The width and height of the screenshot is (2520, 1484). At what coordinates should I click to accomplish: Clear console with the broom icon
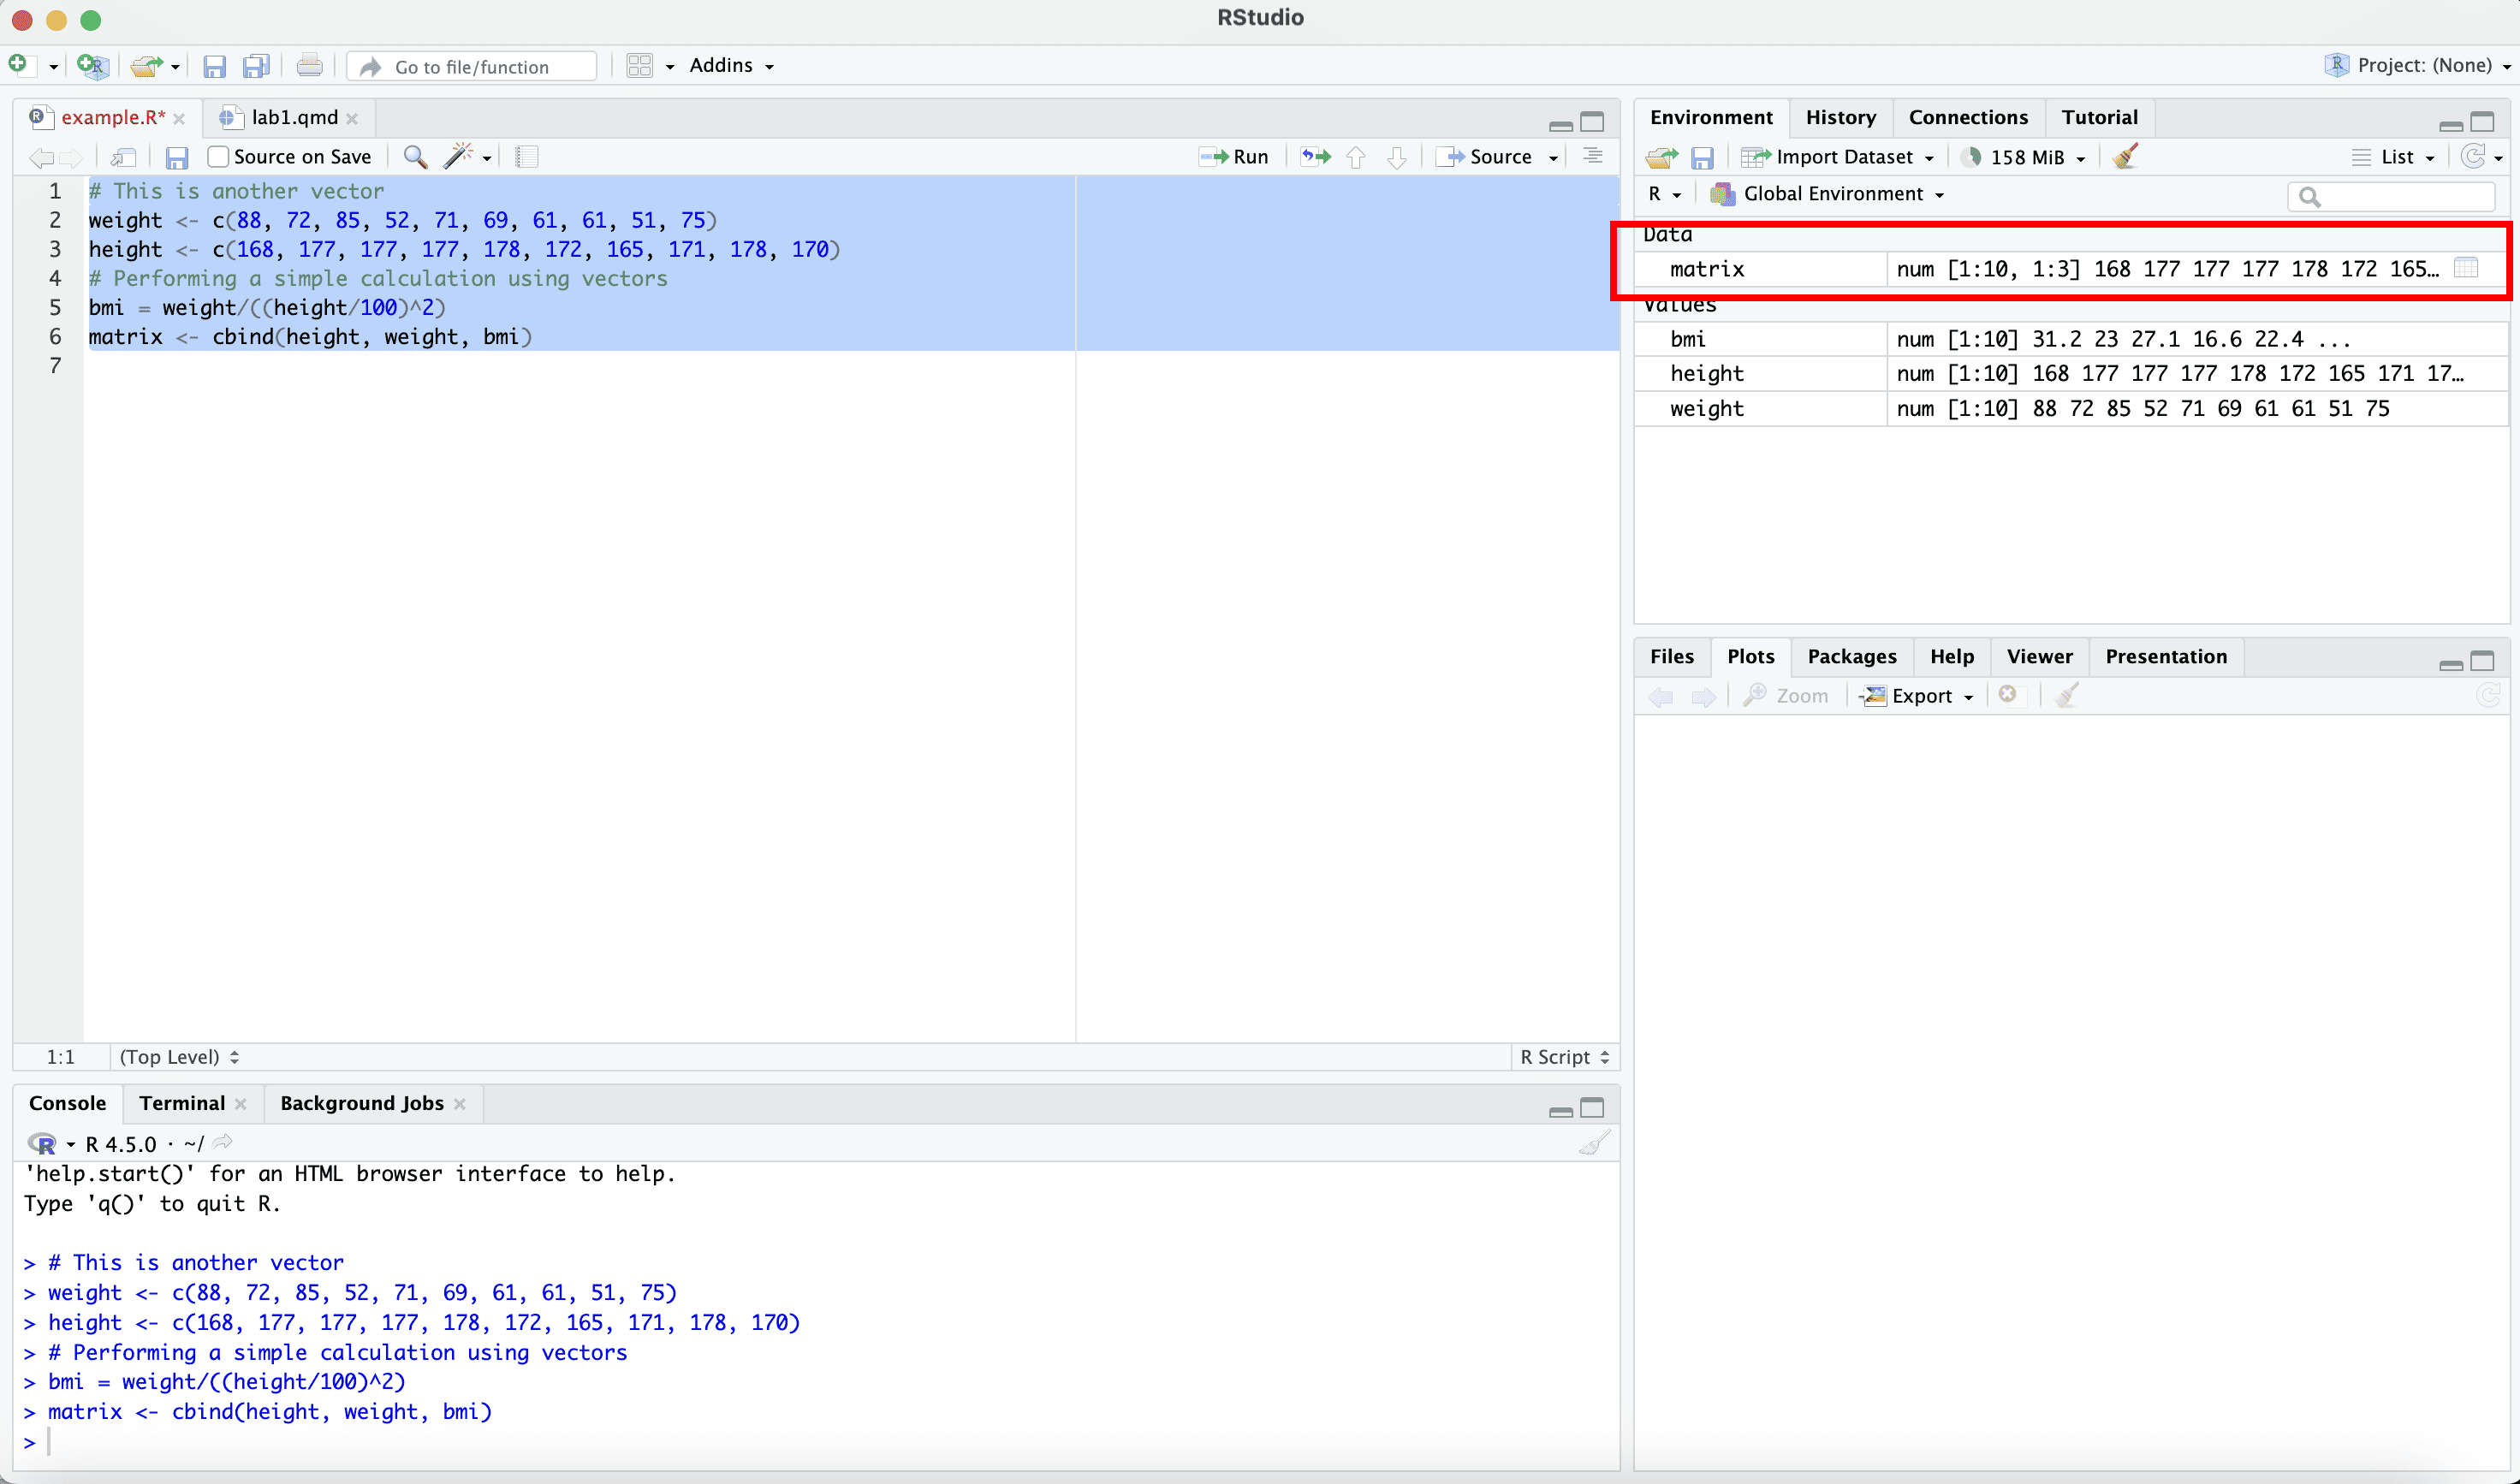click(1594, 1143)
